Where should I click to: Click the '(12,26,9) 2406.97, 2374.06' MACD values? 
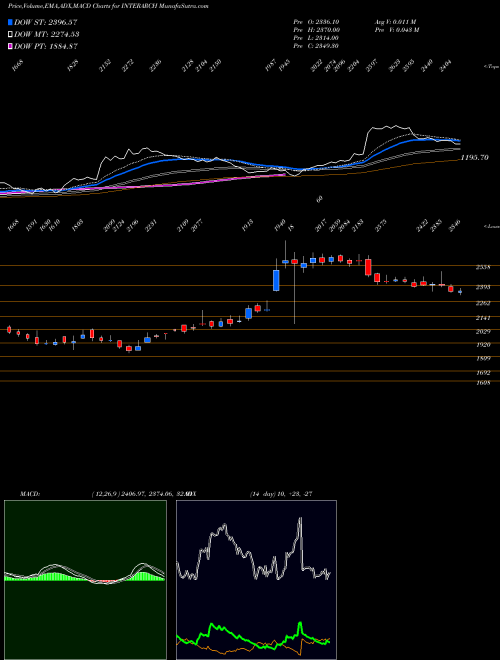[132, 494]
